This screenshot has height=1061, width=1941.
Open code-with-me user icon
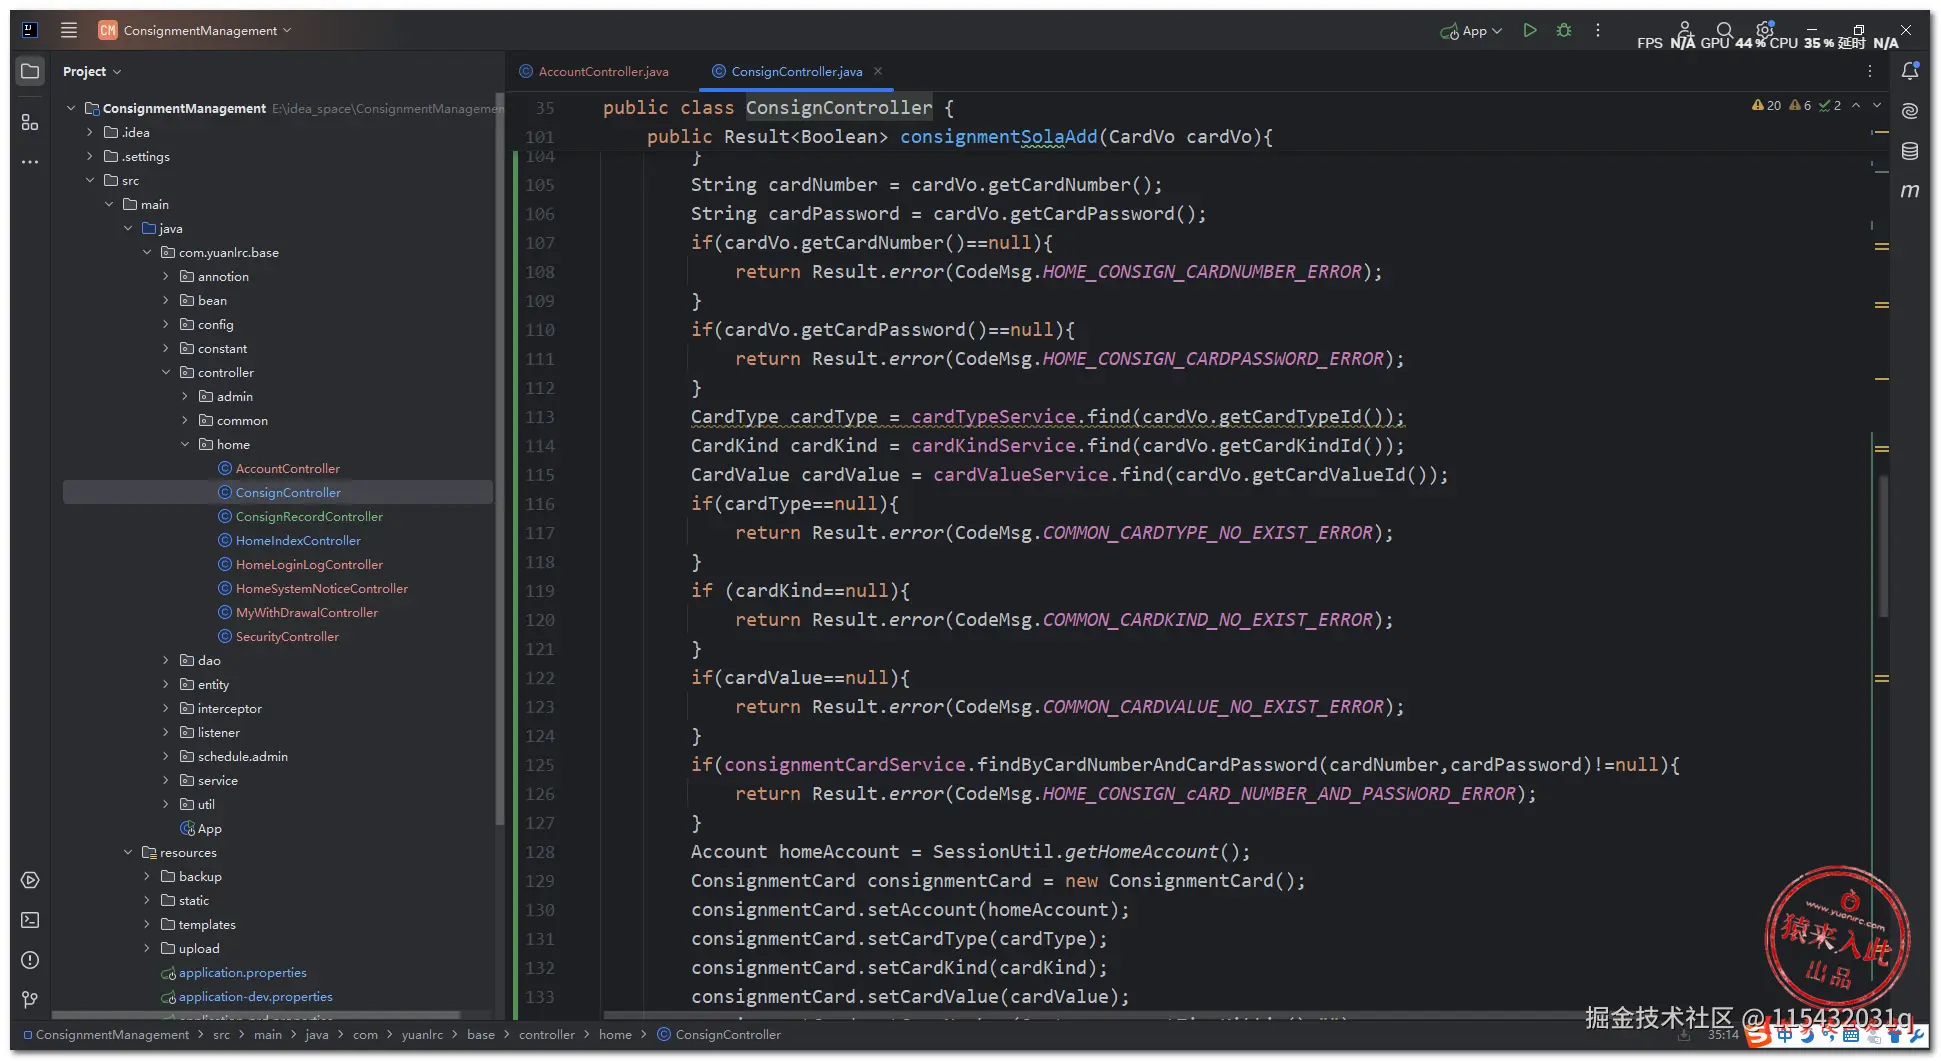(x=1684, y=29)
